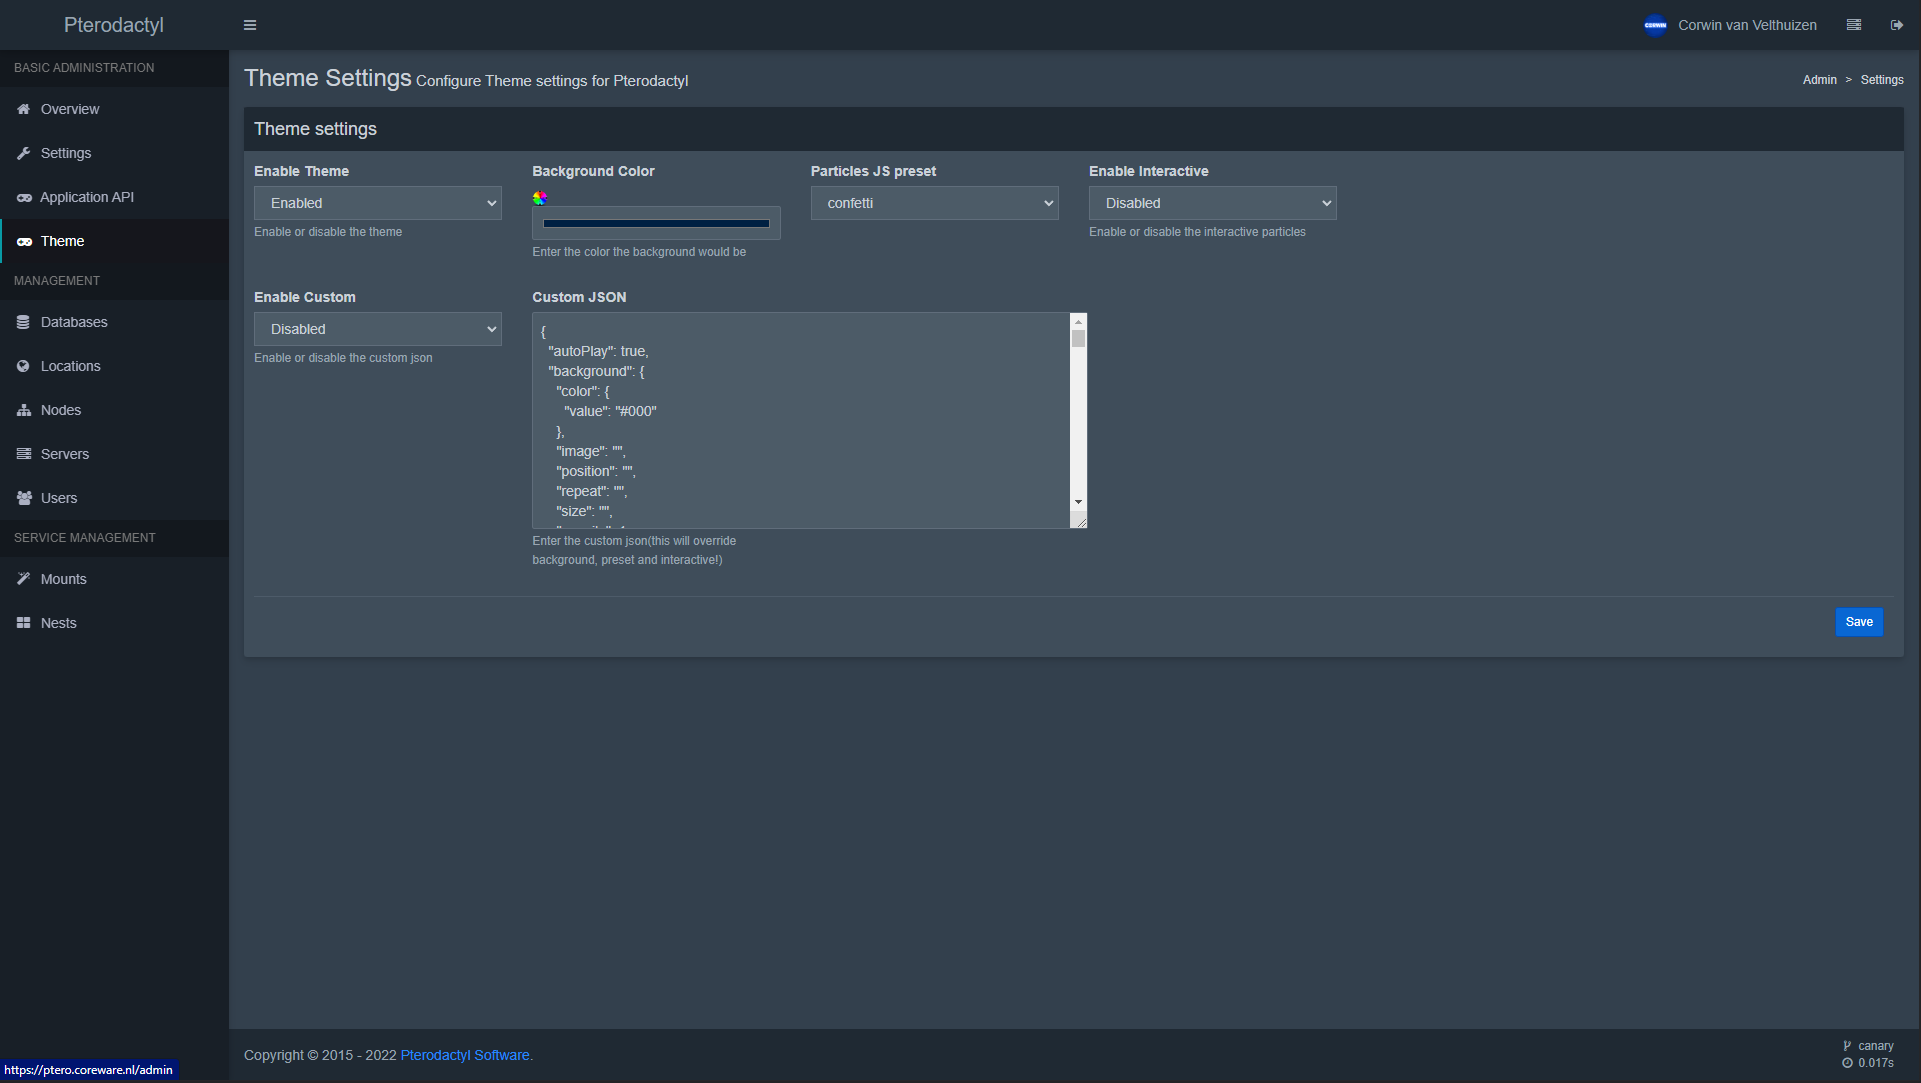This screenshot has width=1921, height=1083.
Task: Open Nodes in sidebar
Action: pyautogui.click(x=114, y=410)
